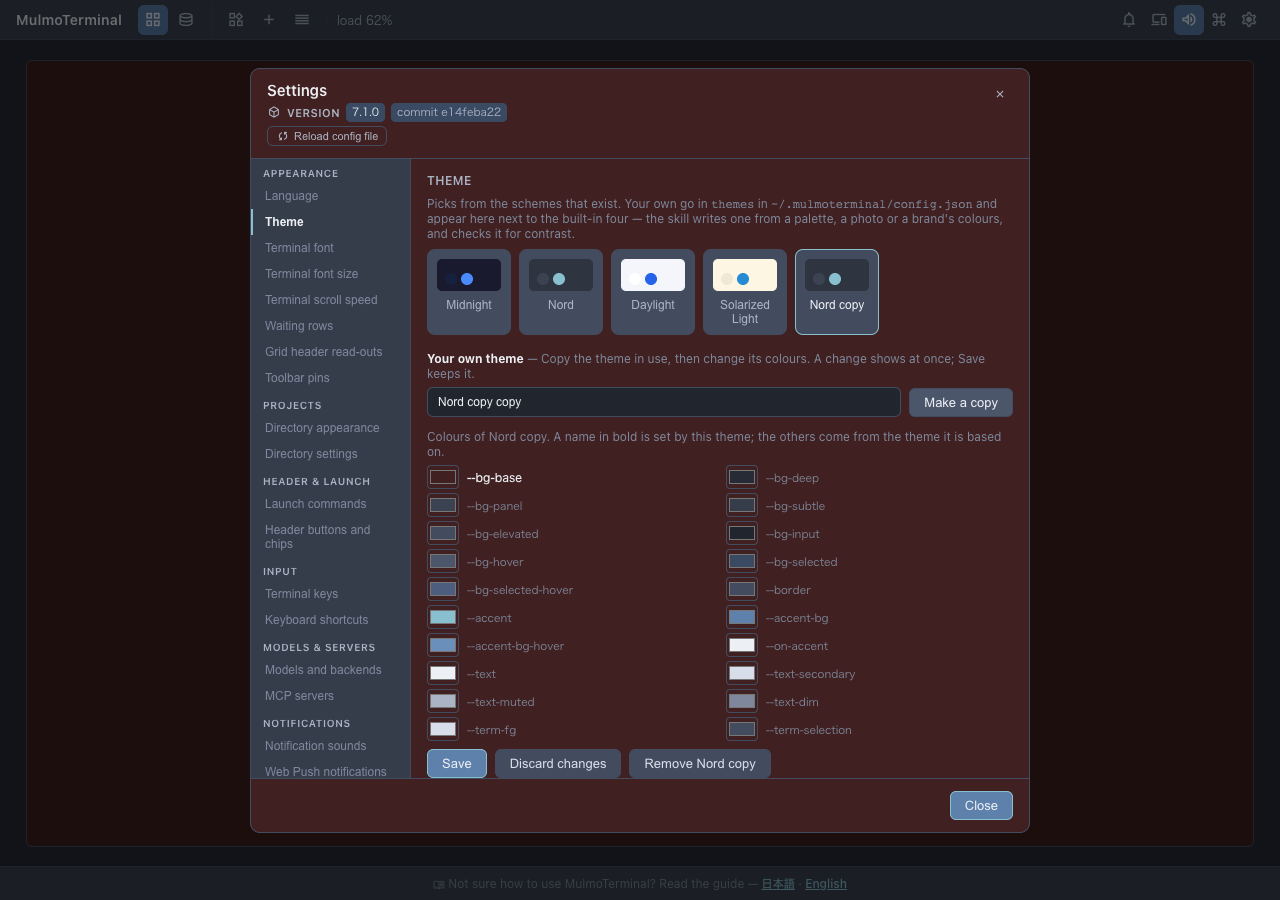
Task: Save the theme changes
Action: pyautogui.click(x=457, y=764)
